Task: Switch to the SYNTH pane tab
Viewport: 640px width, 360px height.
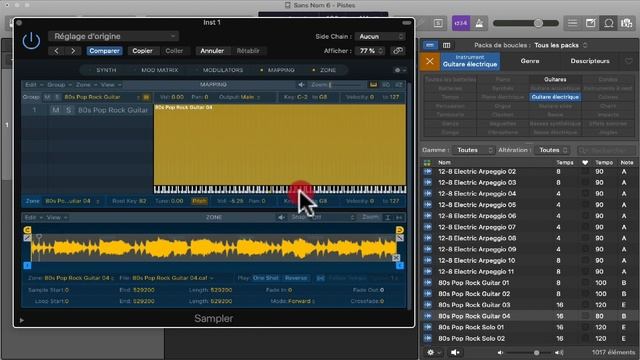Action: tap(106, 70)
